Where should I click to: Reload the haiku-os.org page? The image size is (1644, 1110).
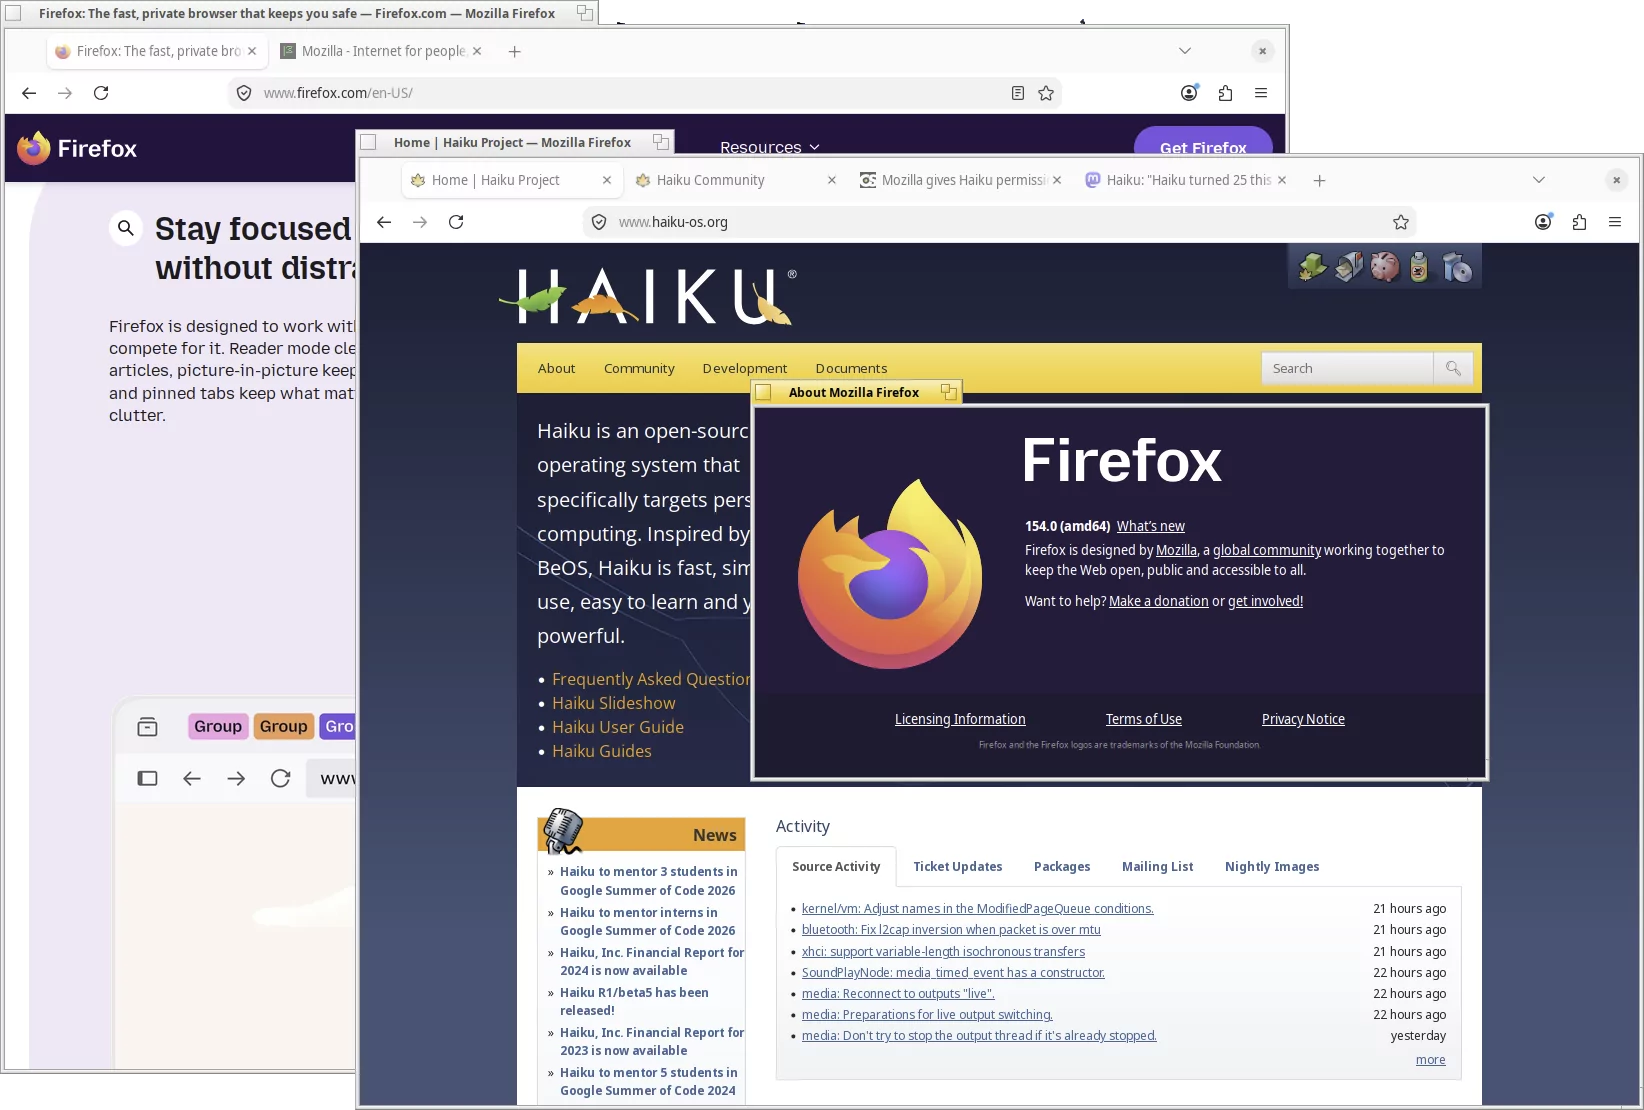456,222
